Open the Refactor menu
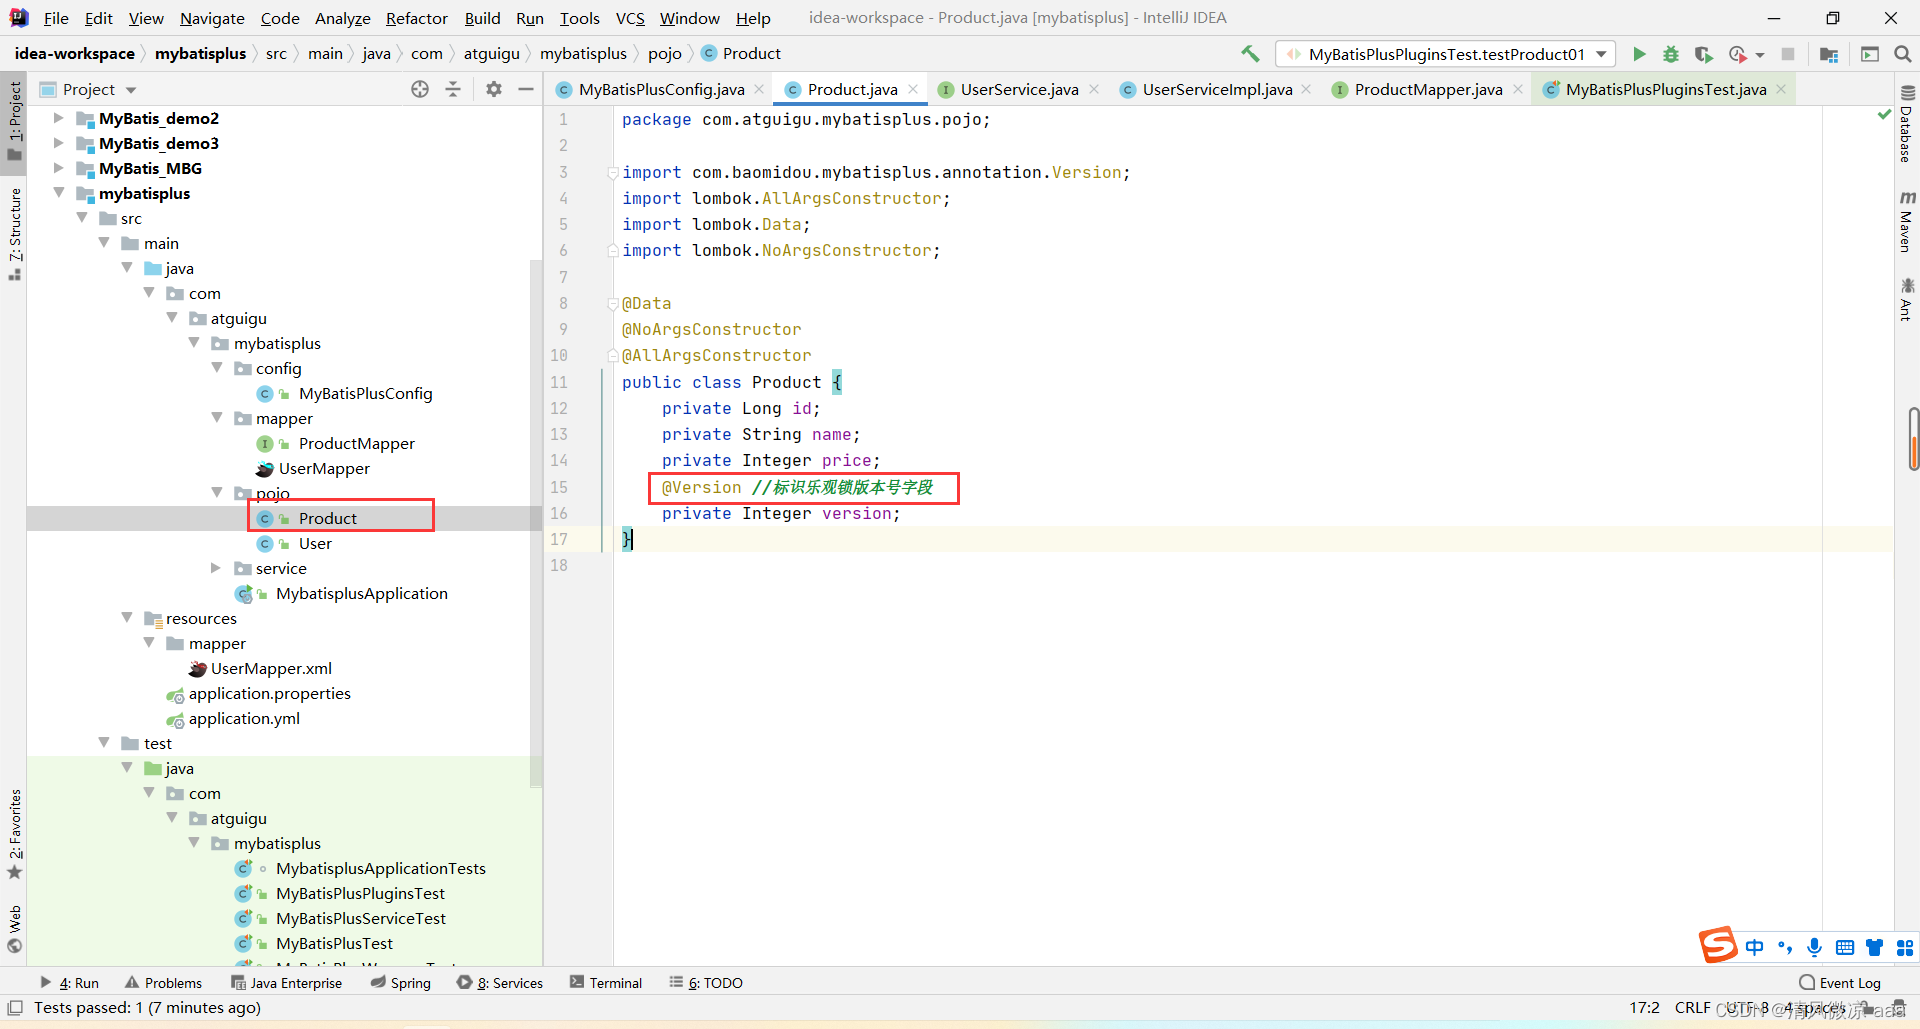This screenshot has width=1920, height=1029. point(416,18)
